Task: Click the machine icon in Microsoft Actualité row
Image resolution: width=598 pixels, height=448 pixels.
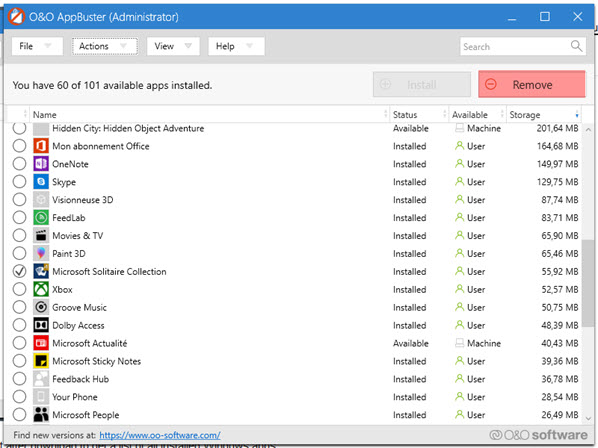Action: (x=460, y=343)
